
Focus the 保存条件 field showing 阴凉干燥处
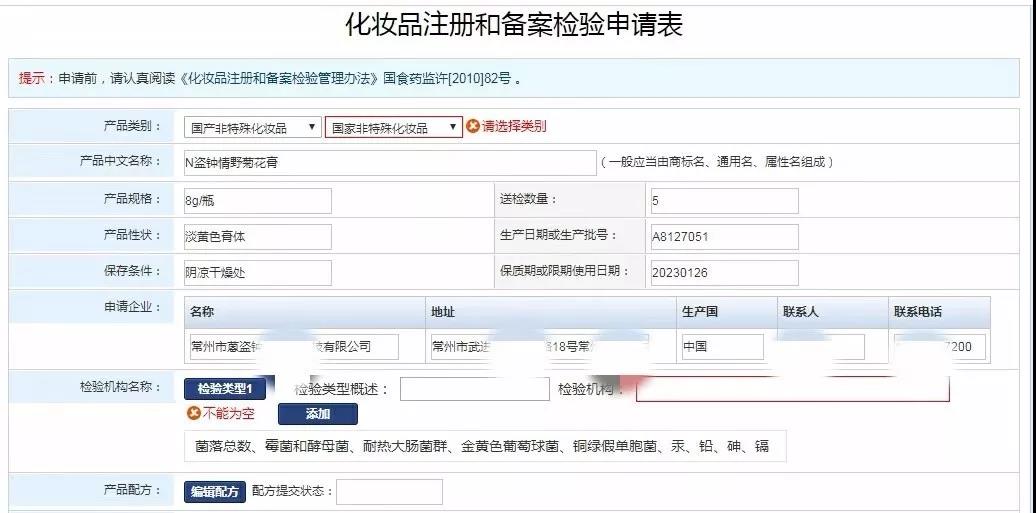[x=258, y=272]
